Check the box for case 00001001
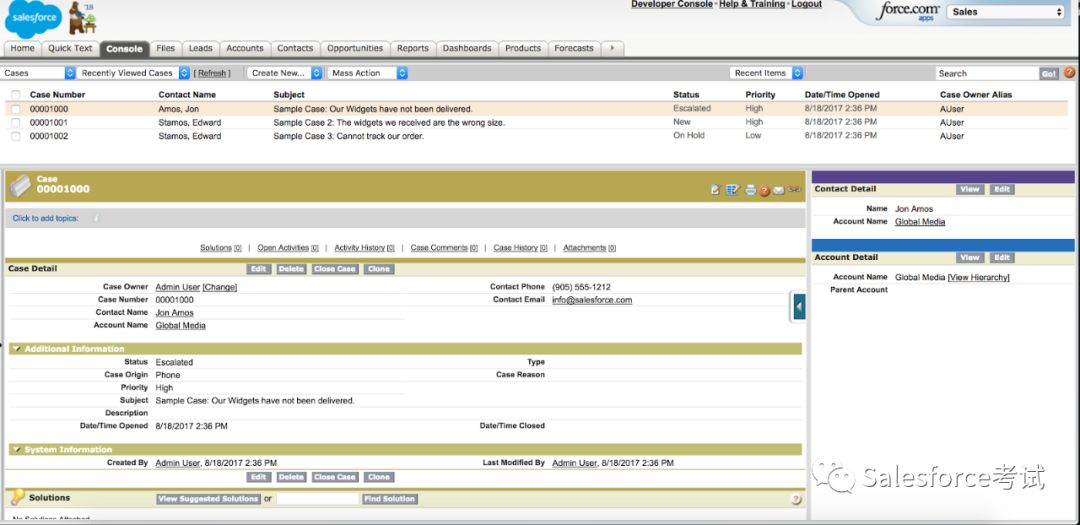Viewport: 1080px width, 525px height. (x=15, y=123)
